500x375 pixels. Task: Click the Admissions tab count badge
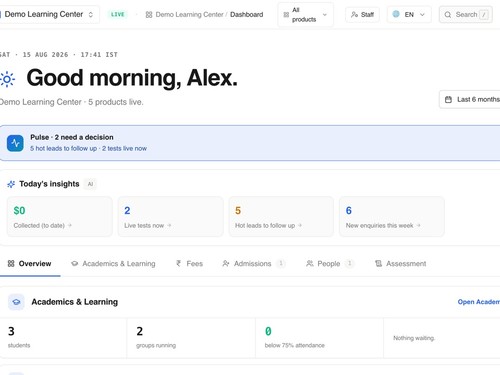[281, 264]
